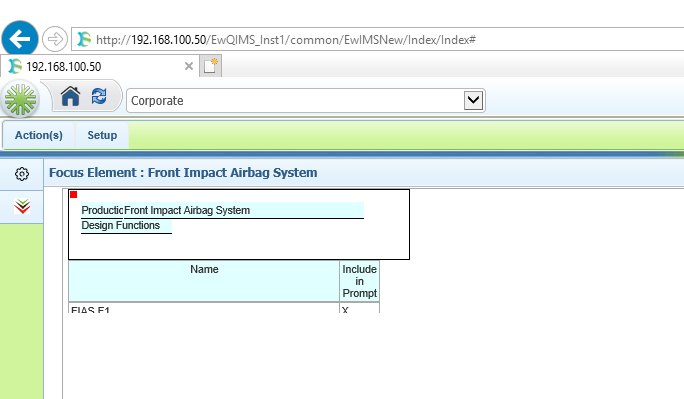The image size is (684, 399).
Task: Click the browser forward arrow button
Action: coord(55,39)
